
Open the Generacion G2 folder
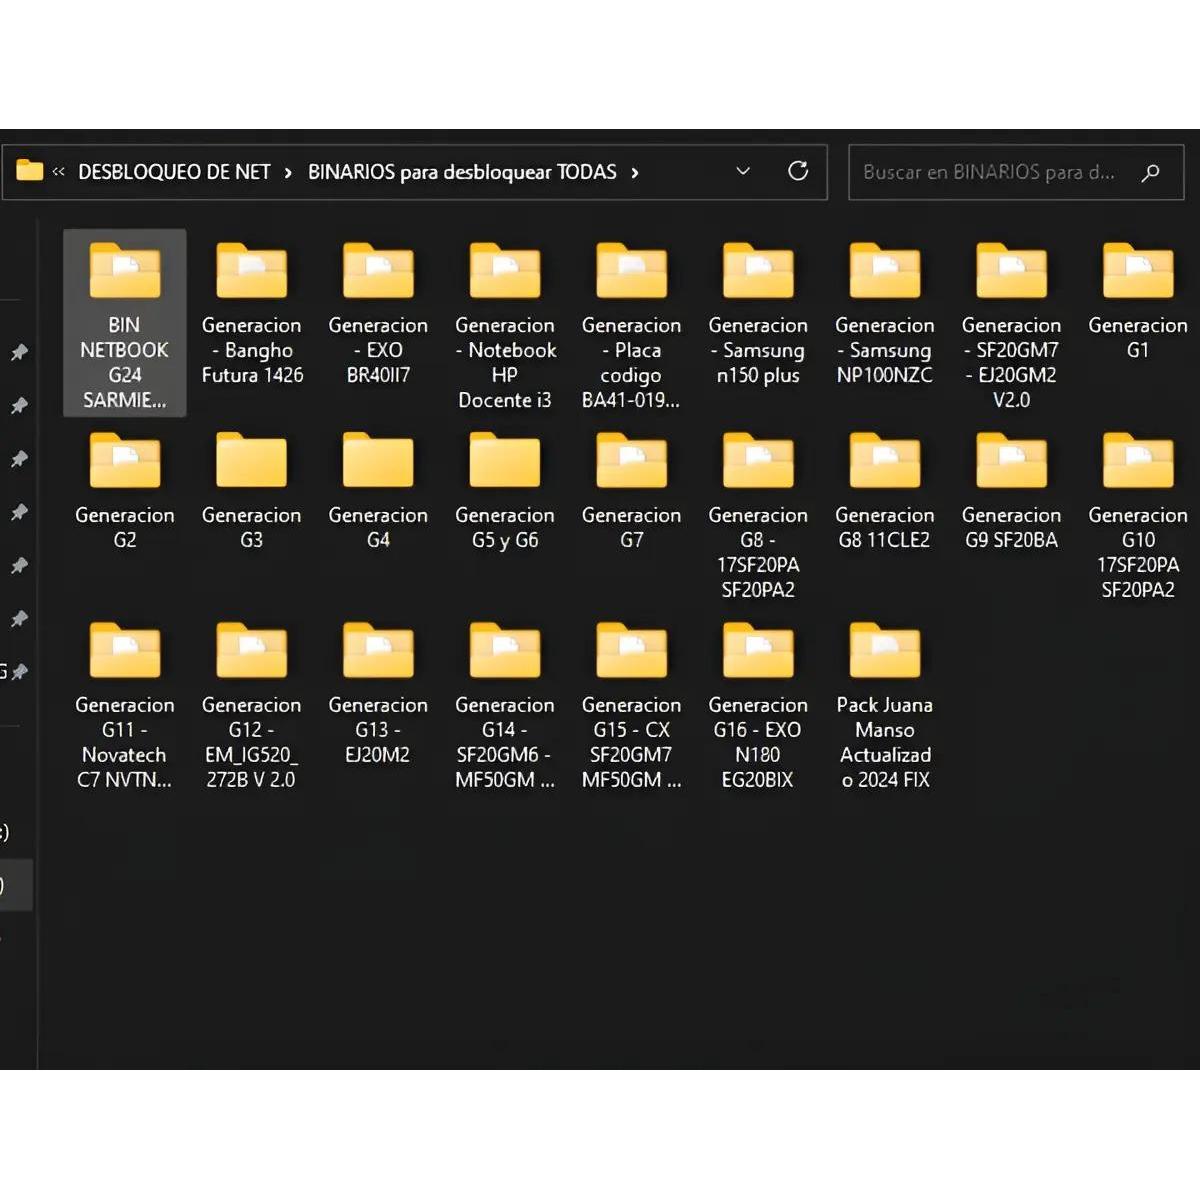click(x=124, y=490)
